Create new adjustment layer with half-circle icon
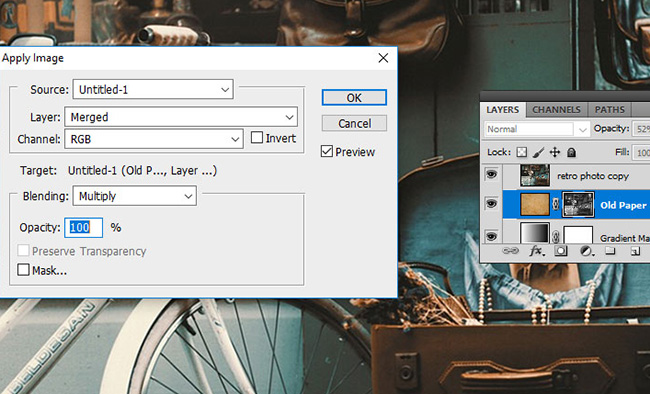The height and width of the screenshot is (394, 650). [x=586, y=251]
